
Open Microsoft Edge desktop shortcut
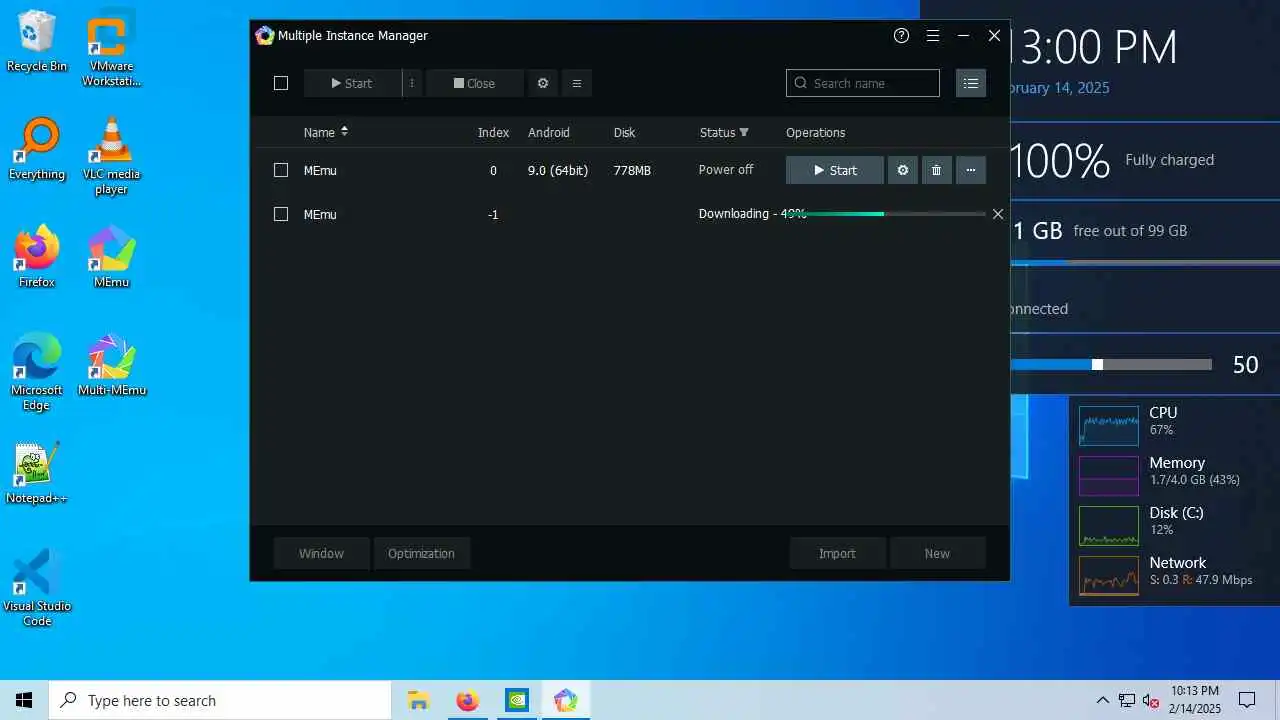37,372
